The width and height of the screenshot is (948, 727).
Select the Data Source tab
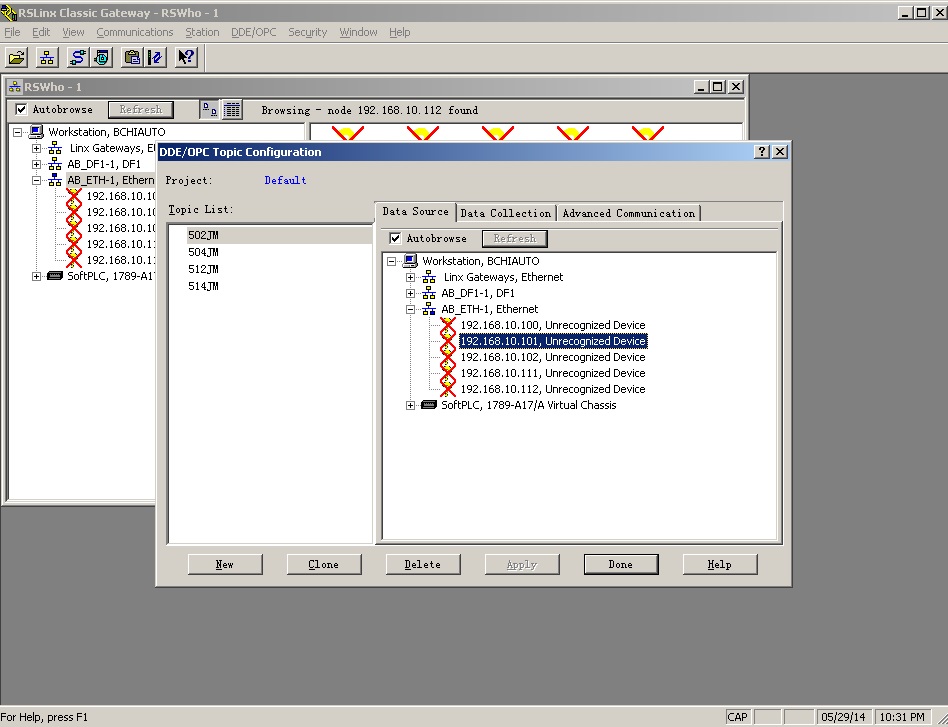click(x=415, y=211)
